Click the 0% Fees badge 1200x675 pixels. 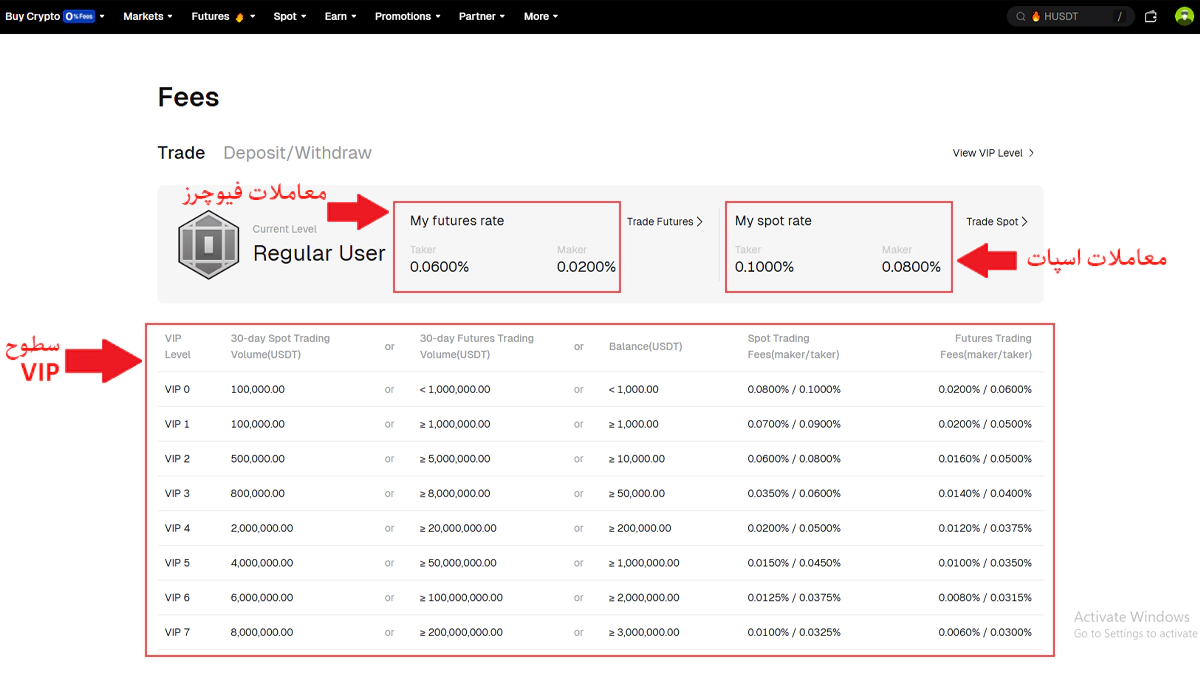click(79, 17)
